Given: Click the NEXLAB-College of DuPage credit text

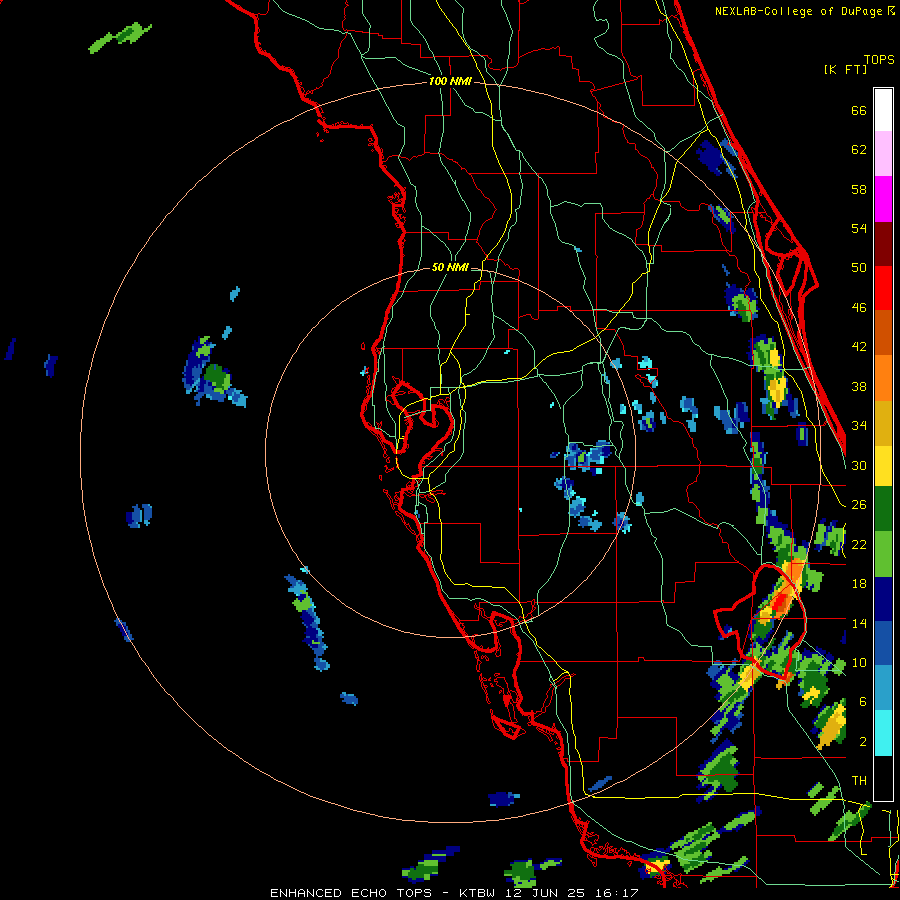Looking at the screenshot, I should tap(804, 11).
